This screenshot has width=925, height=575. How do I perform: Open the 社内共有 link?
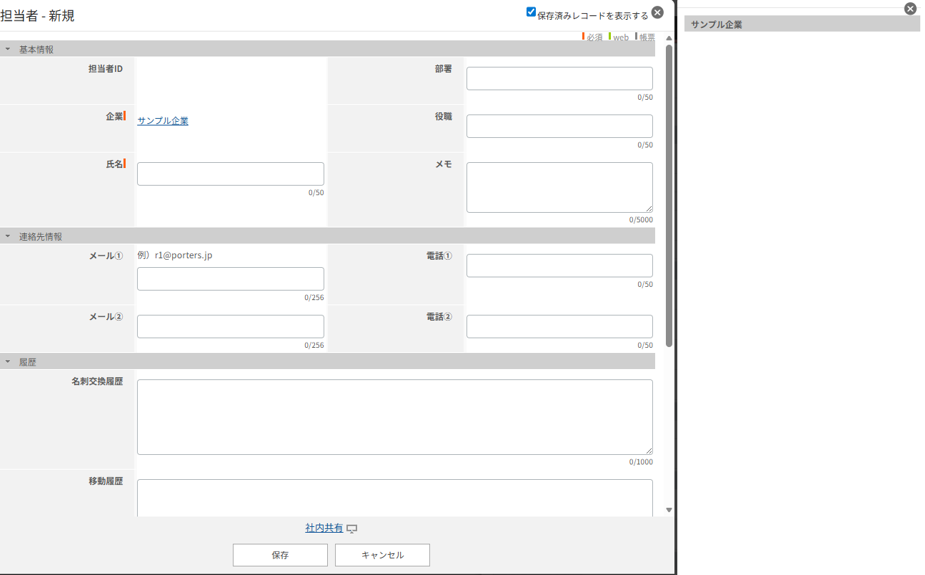pos(324,528)
